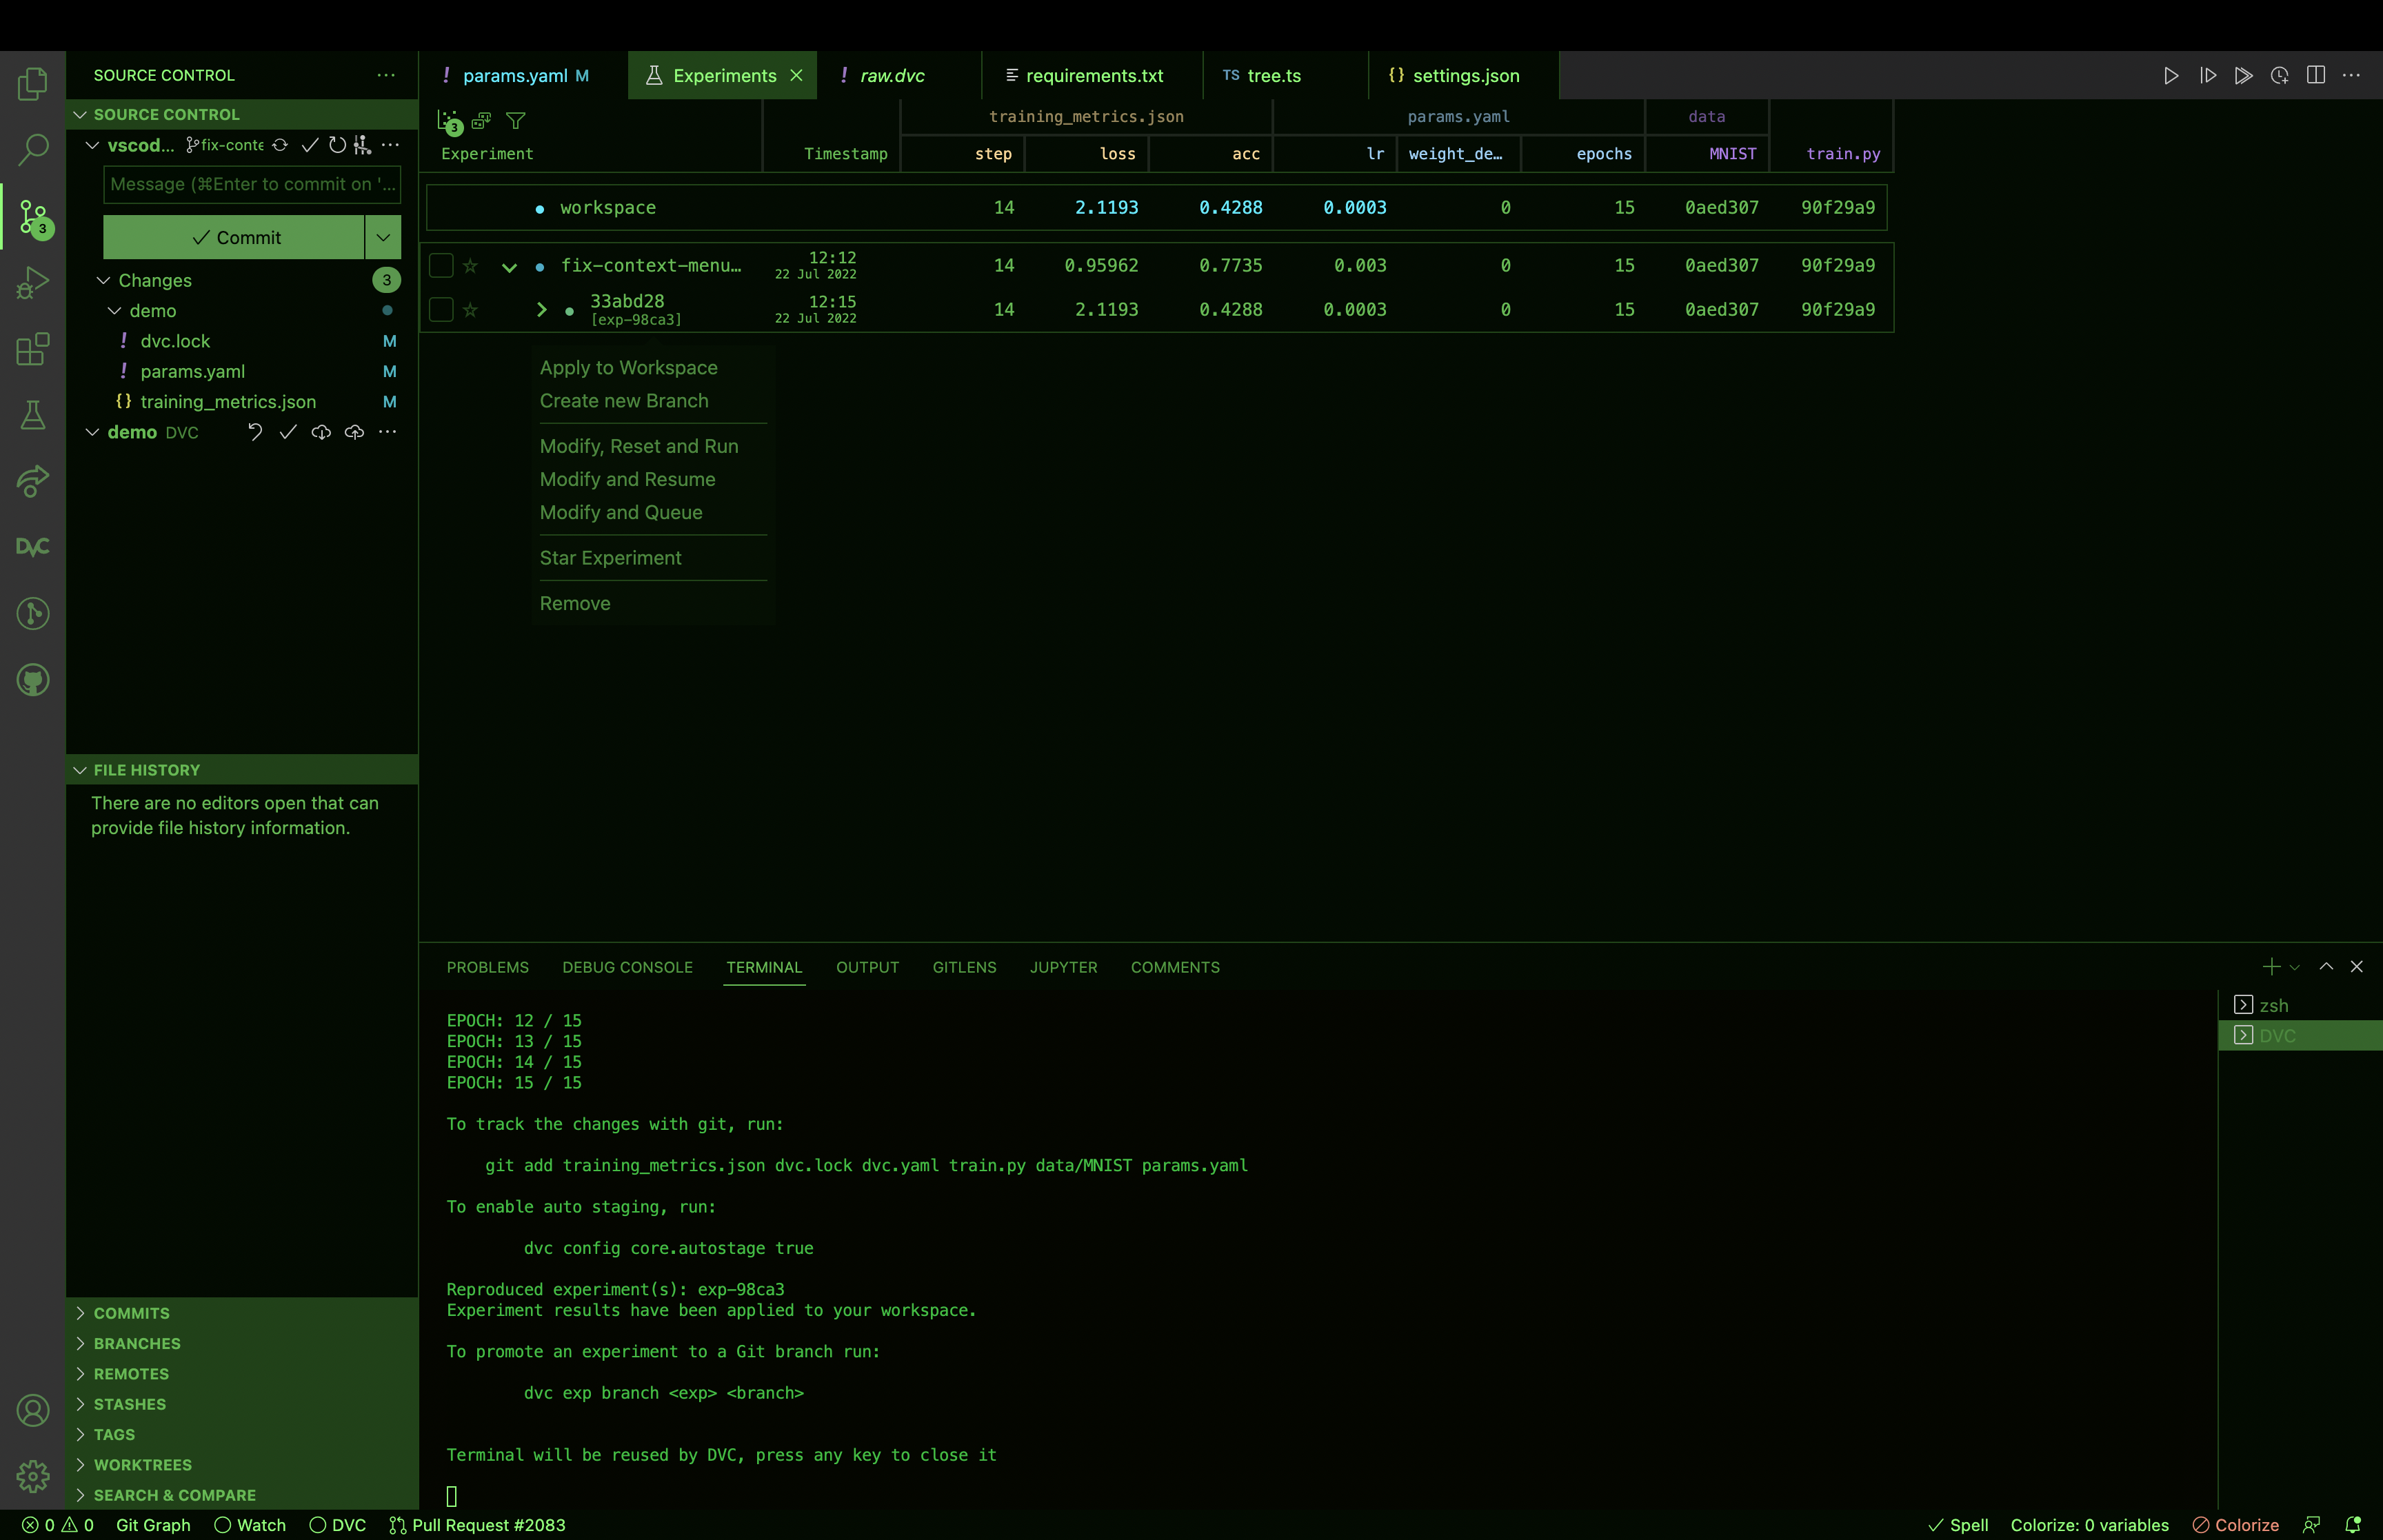Open GitHub view in activity bar
2383x1540 pixels.
click(x=33, y=680)
